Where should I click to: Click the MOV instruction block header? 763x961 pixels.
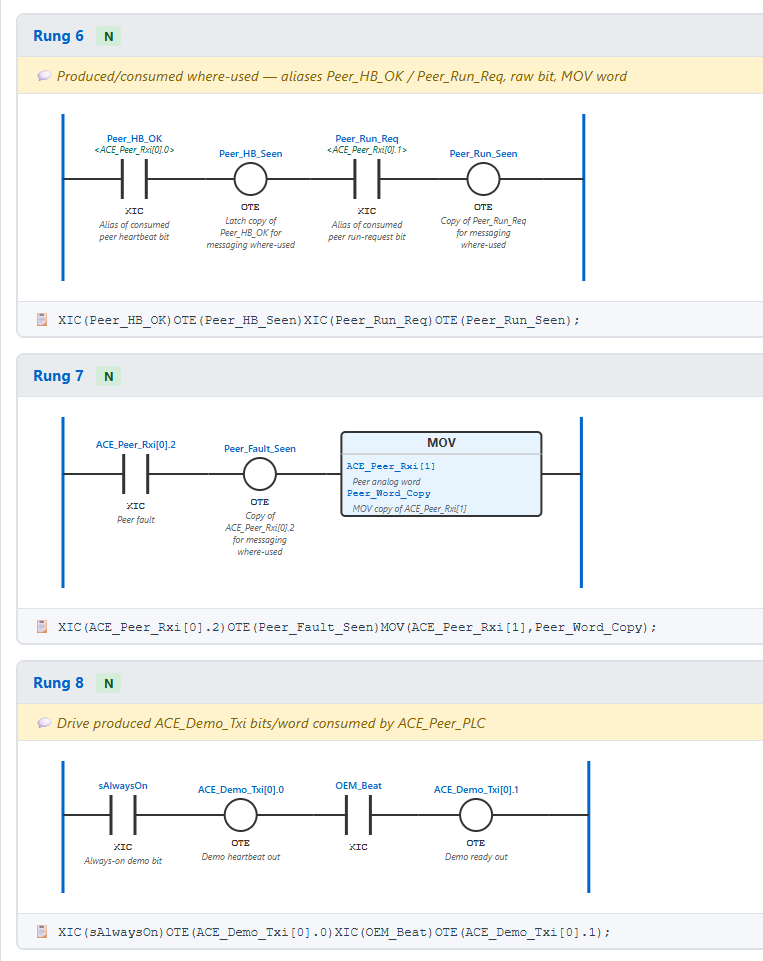441,443
